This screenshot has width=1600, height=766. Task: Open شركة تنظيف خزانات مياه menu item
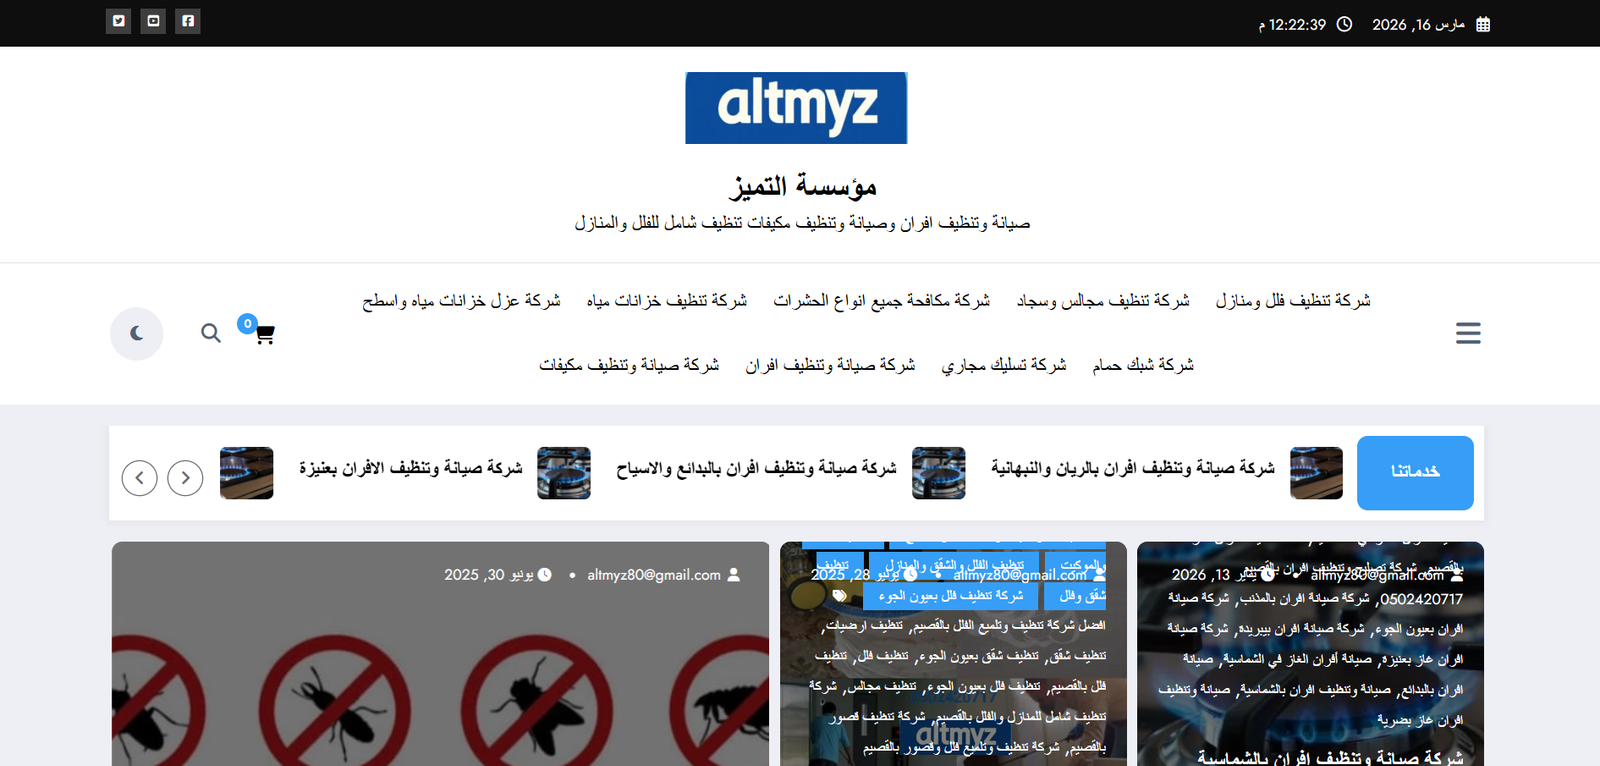666,300
